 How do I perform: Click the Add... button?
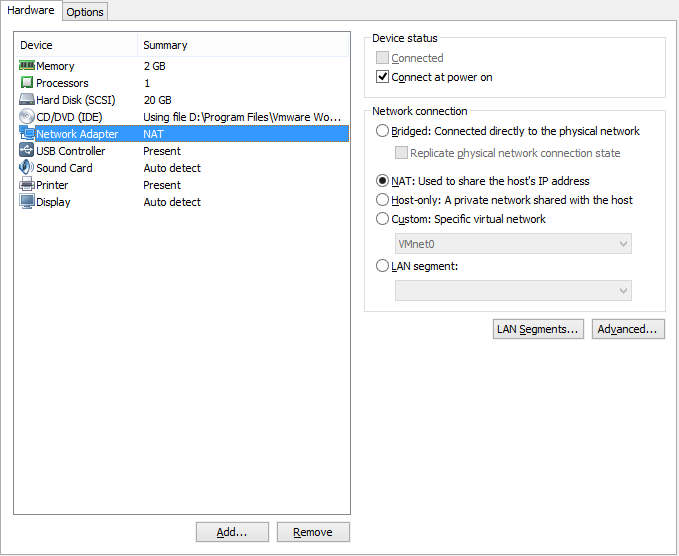click(x=232, y=532)
